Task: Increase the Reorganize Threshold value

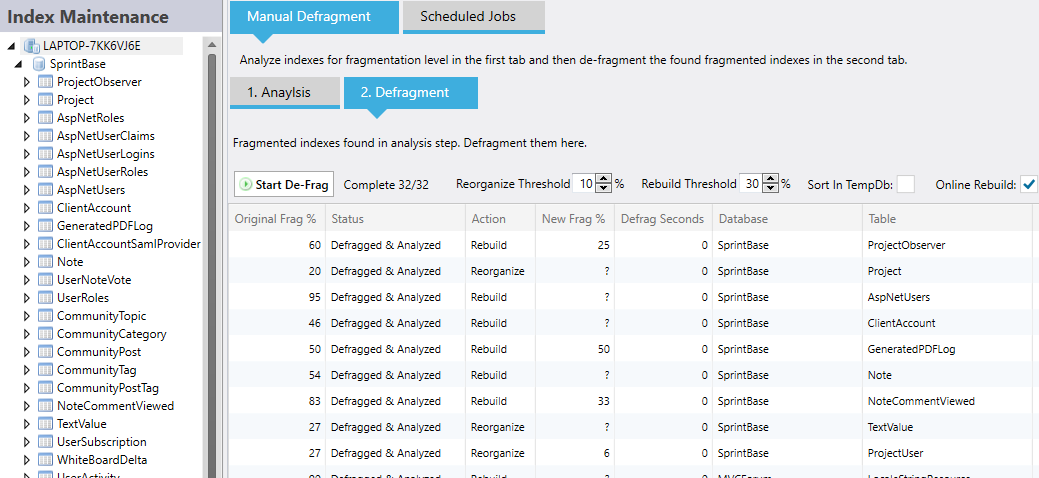Action: tap(604, 179)
